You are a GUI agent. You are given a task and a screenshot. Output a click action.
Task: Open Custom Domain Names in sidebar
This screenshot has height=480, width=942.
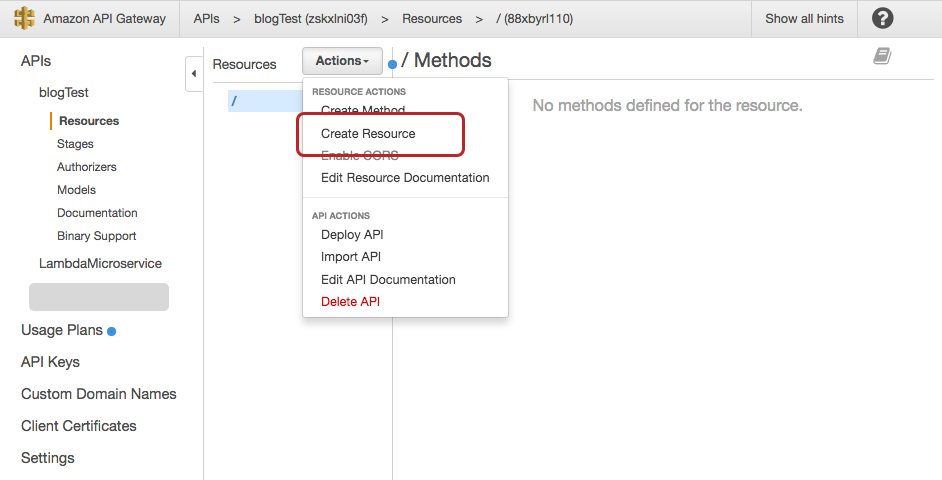(99, 394)
